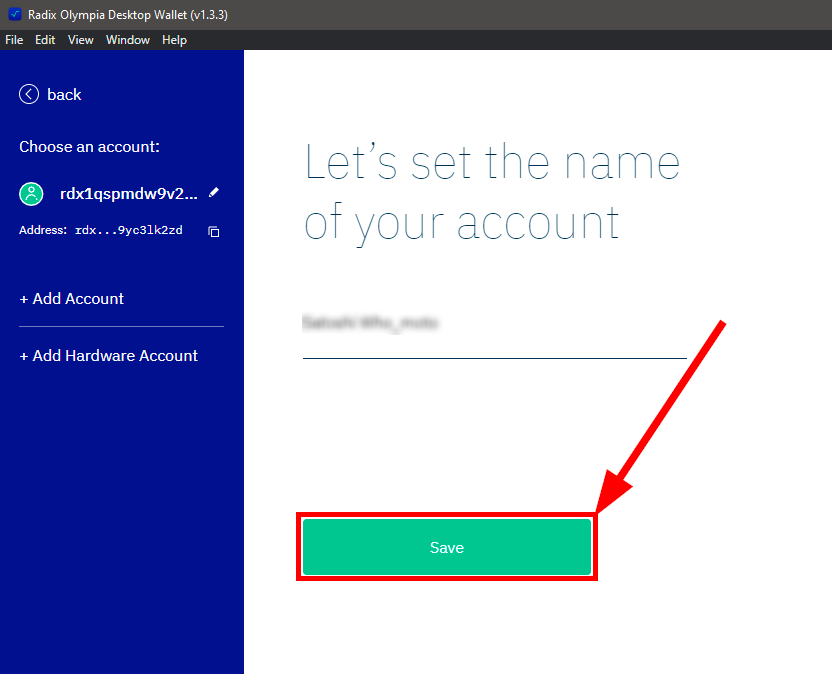Open the Window menu
Viewport: 832px width, 674px height.
[128, 40]
